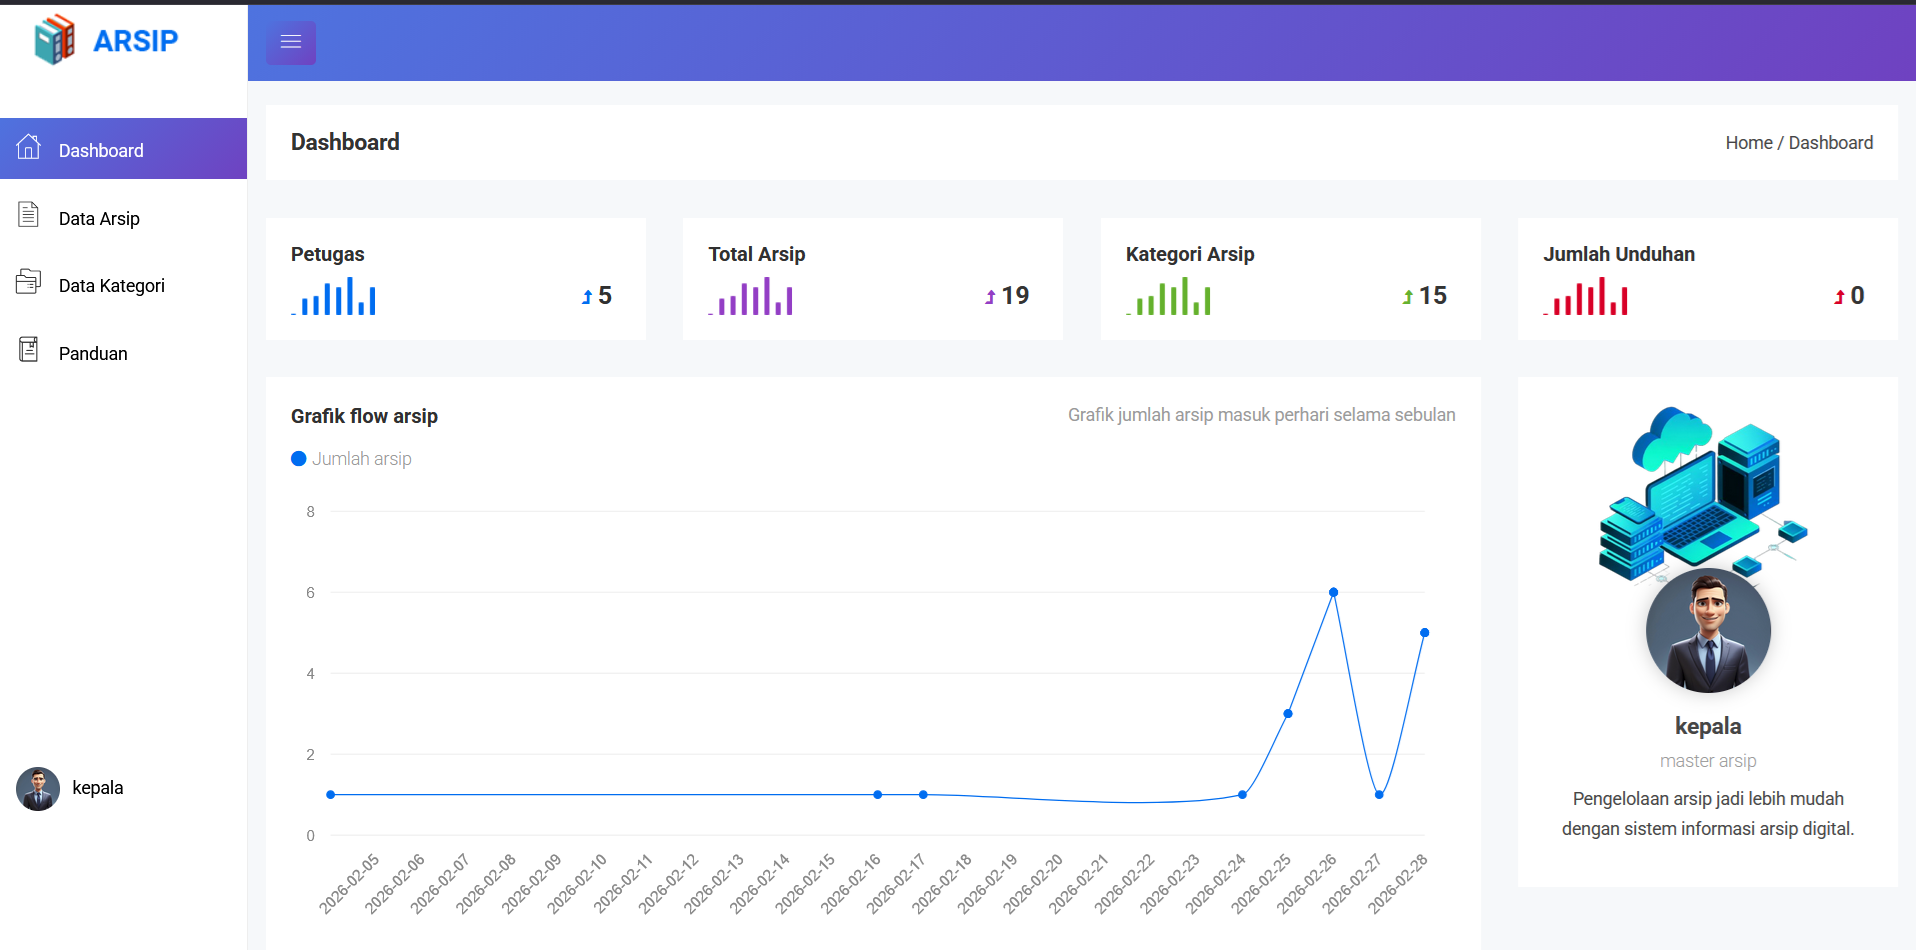Open the Dashboard menu item label

pos(101,150)
